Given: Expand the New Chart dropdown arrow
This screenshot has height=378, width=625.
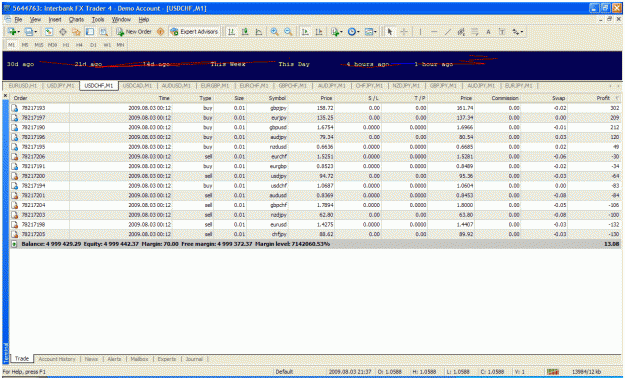Looking at the screenshot, I should pyautogui.click(x=19, y=32).
